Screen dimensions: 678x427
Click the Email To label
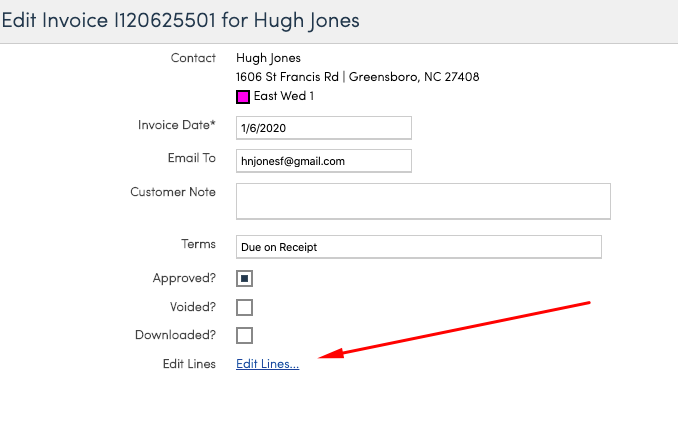(191, 158)
